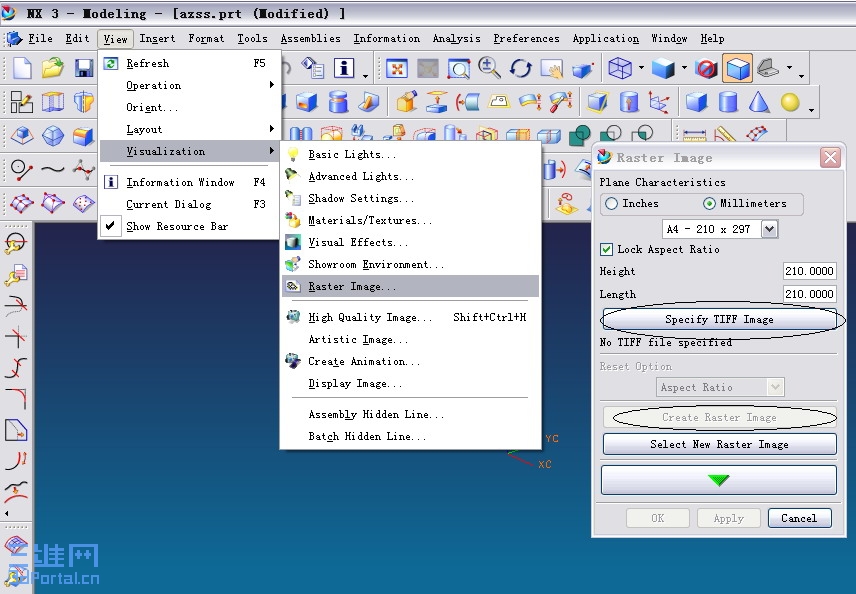Screen dimensions: 856x594
Task: Select the Inches radio button
Action: click(x=611, y=204)
